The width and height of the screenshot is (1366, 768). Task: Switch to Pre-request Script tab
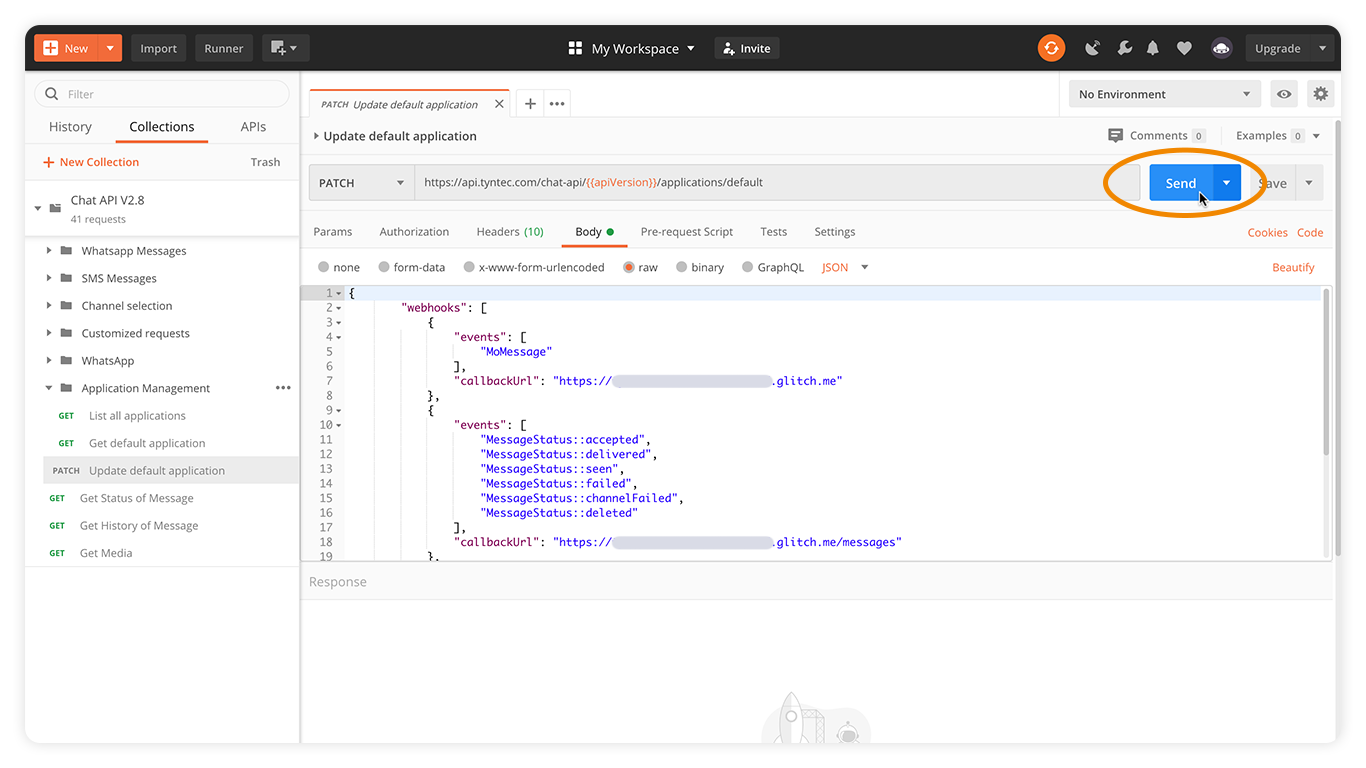pos(687,232)
